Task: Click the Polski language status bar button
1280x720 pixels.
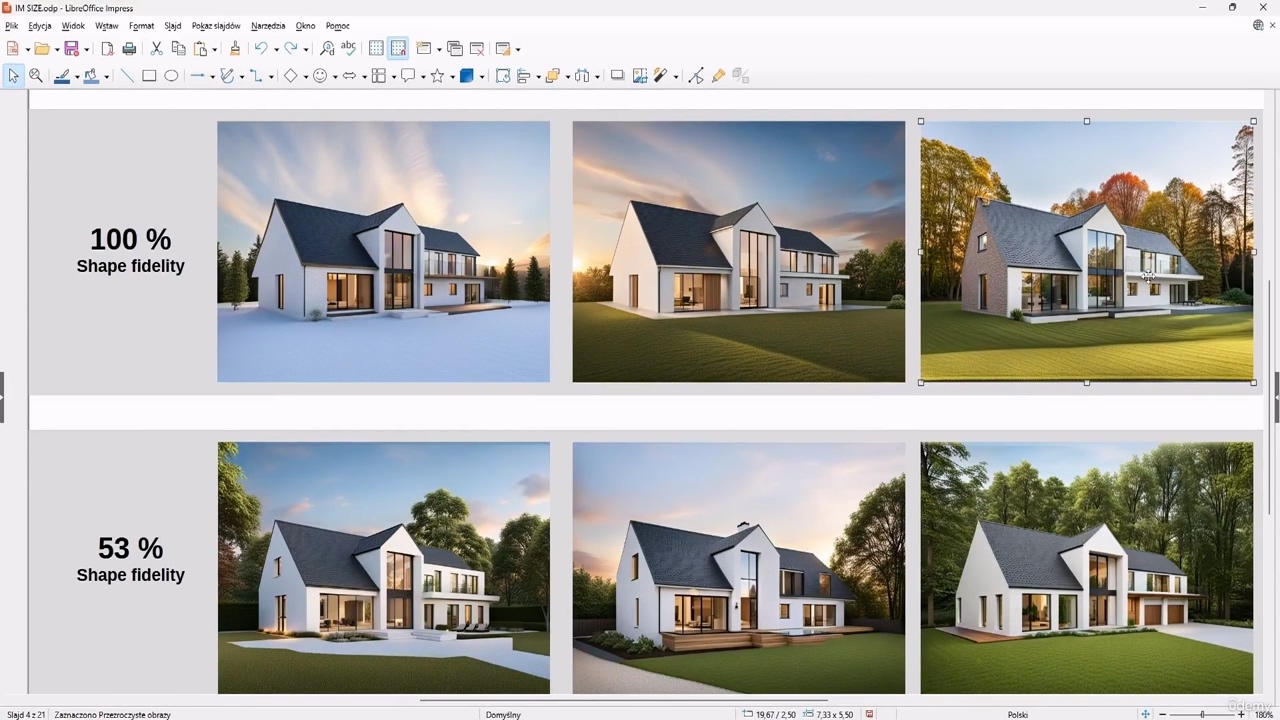Action: point(1018,714)
